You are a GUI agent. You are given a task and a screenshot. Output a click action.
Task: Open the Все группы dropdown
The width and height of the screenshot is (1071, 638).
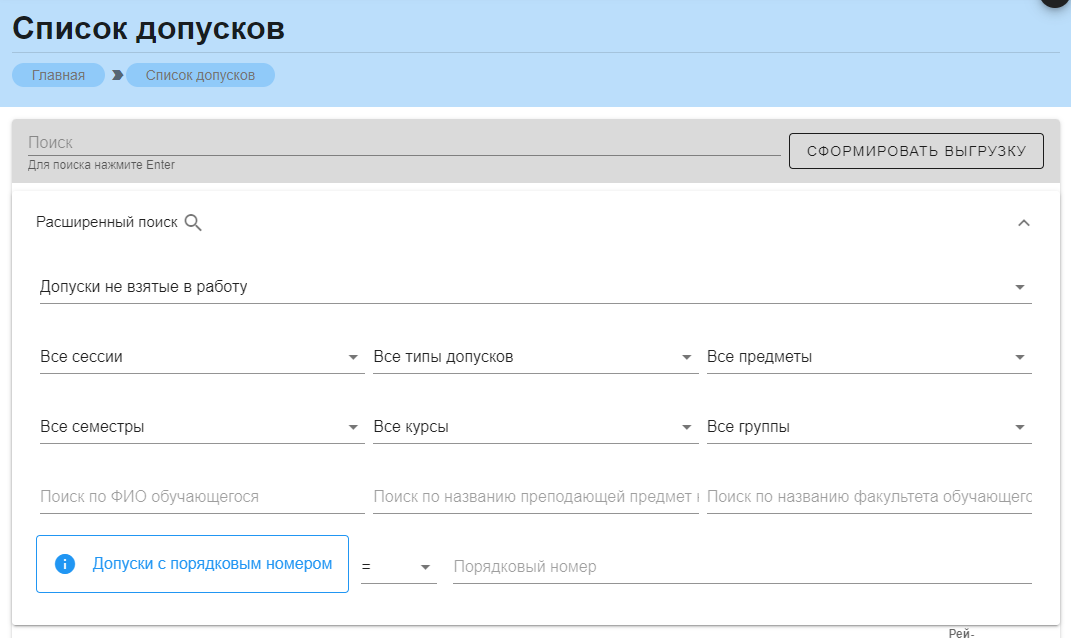pos(868,427)
